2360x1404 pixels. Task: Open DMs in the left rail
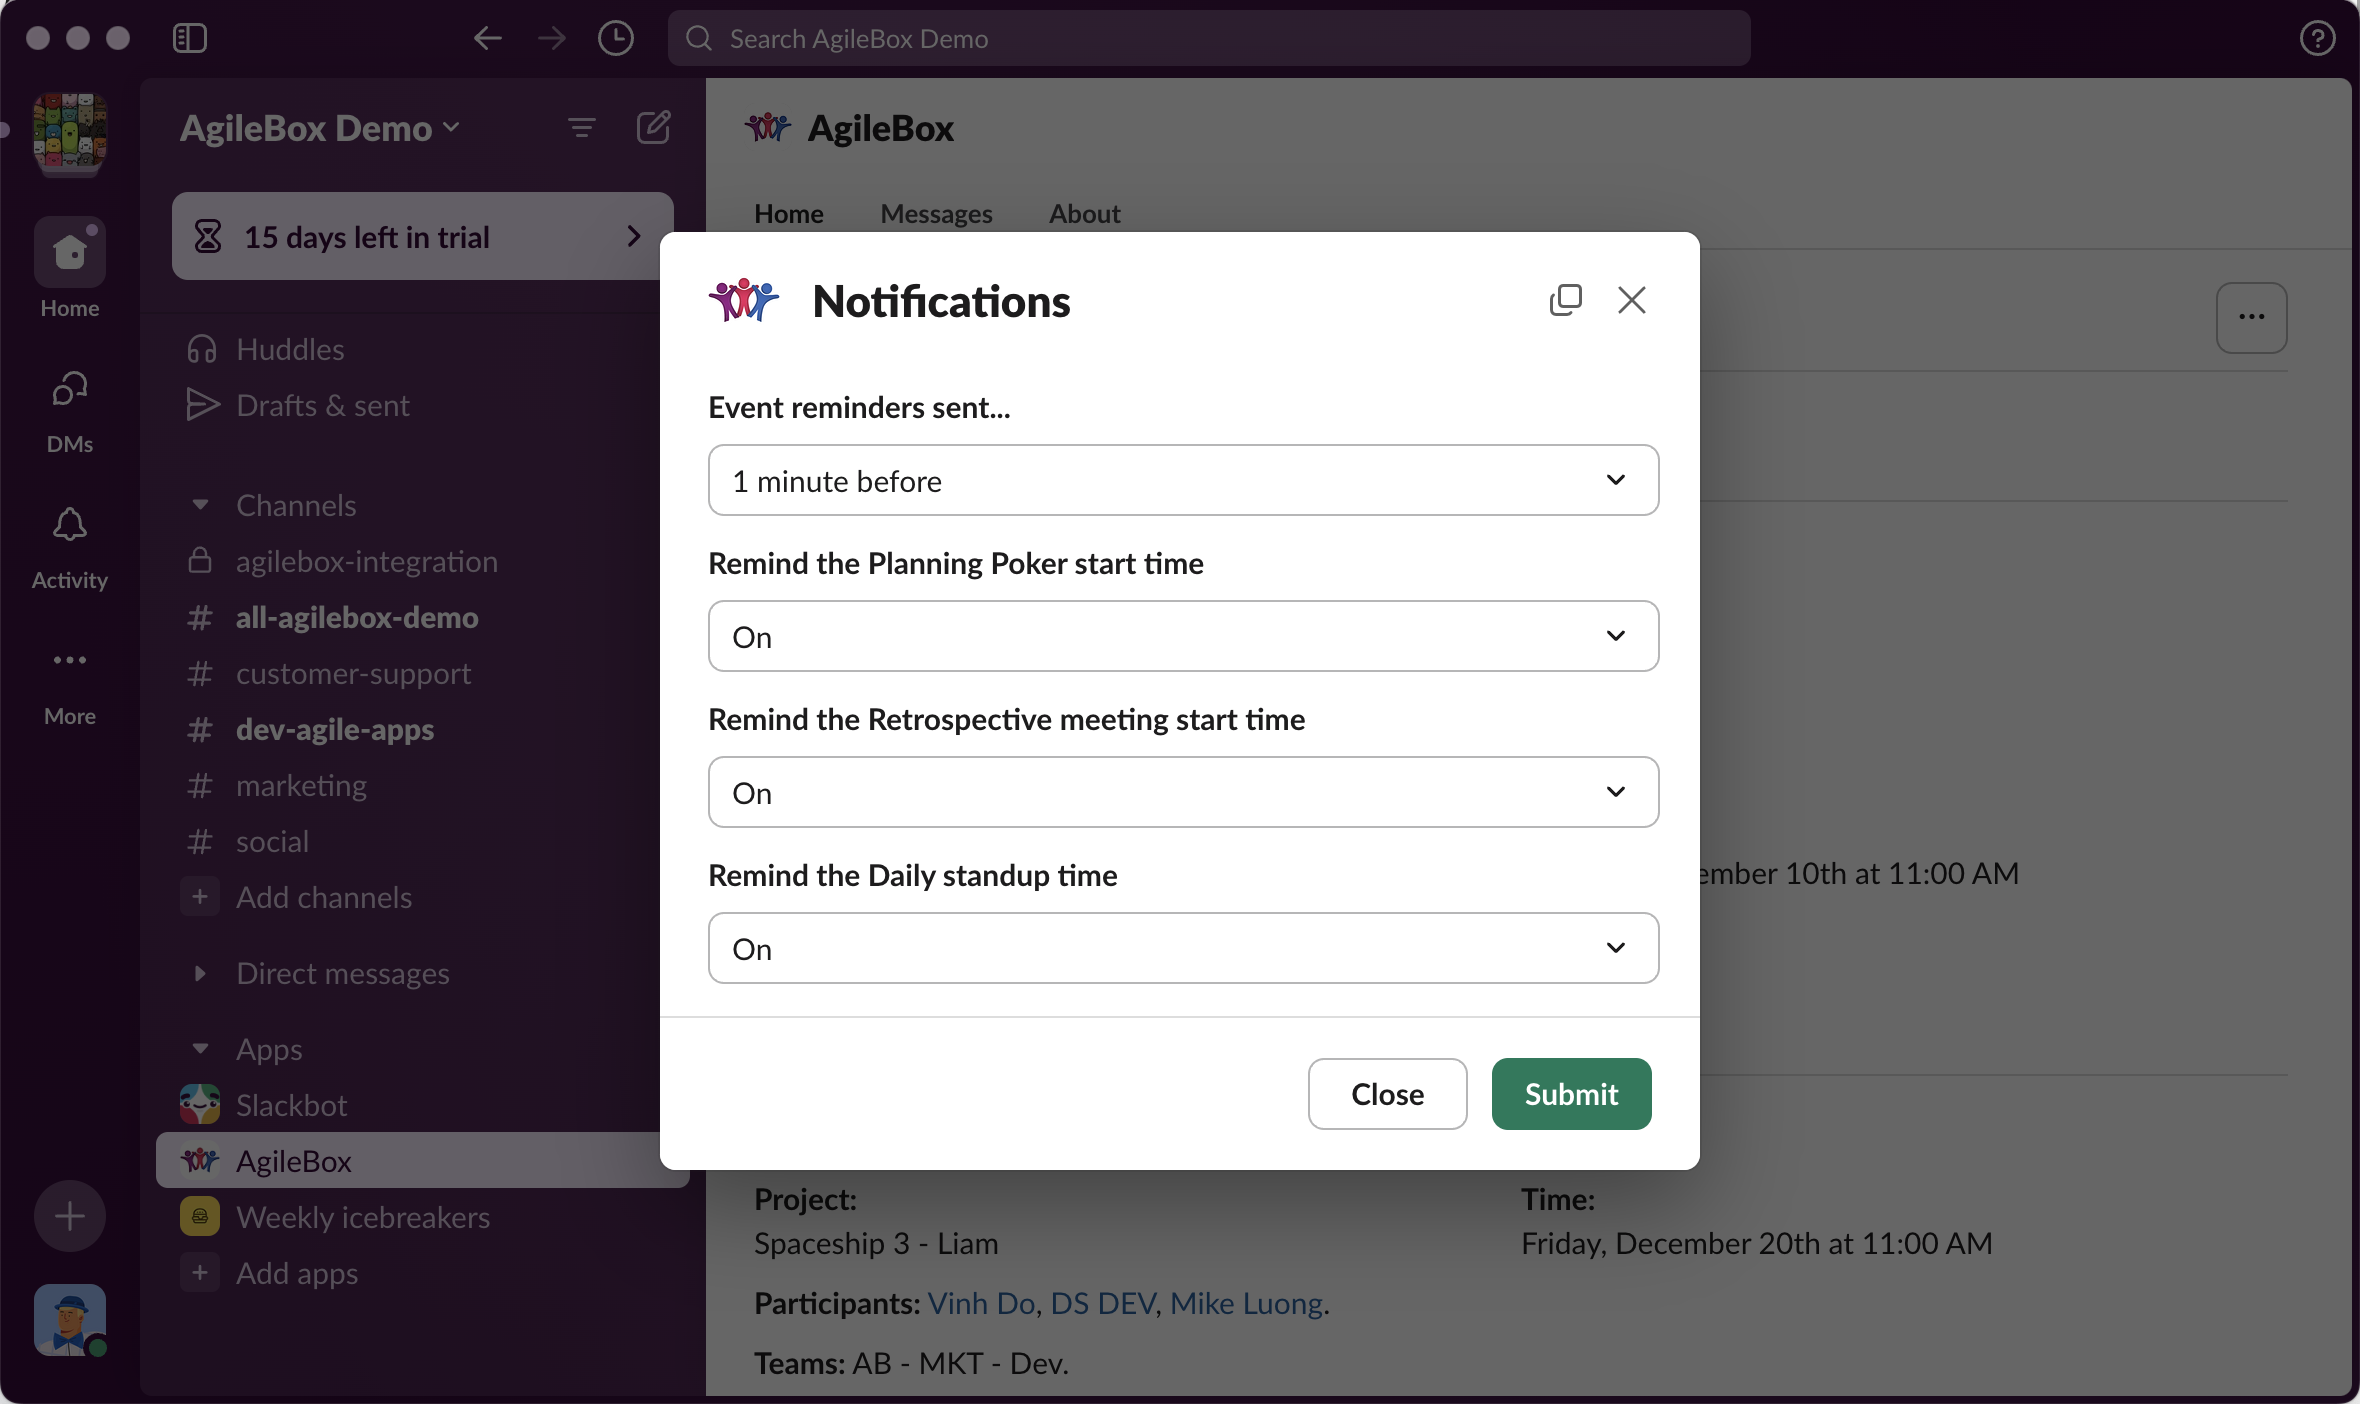pos(69,409)
